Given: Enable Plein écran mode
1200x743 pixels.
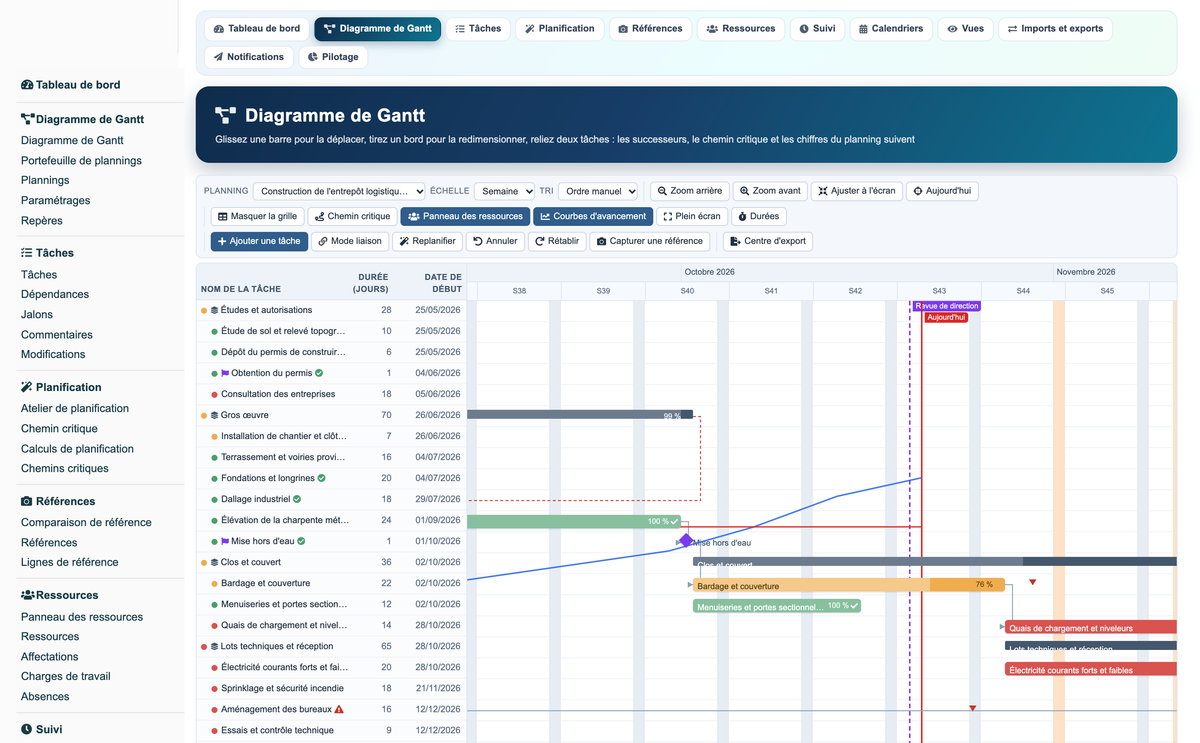Looking at the screenshot, I should 691,216.
